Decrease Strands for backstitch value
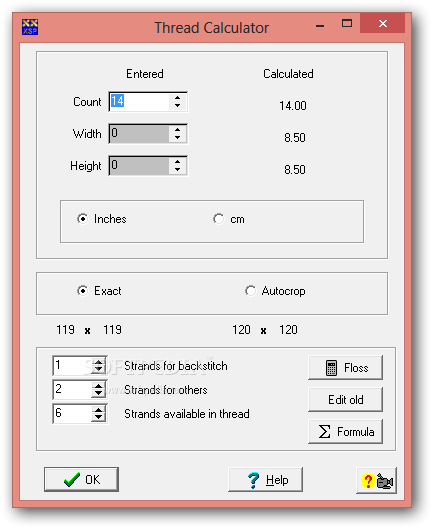This screenshot has width=432, height=528. click(98, 369)
